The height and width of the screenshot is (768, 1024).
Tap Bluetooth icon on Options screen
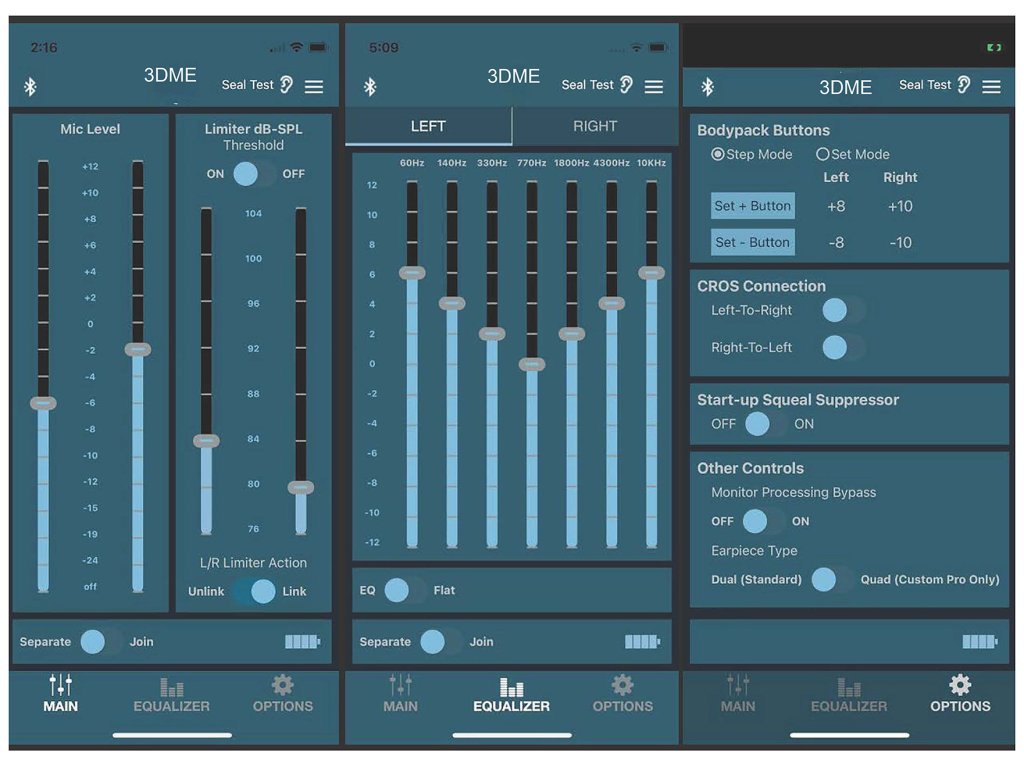click(x=707, y=87)
